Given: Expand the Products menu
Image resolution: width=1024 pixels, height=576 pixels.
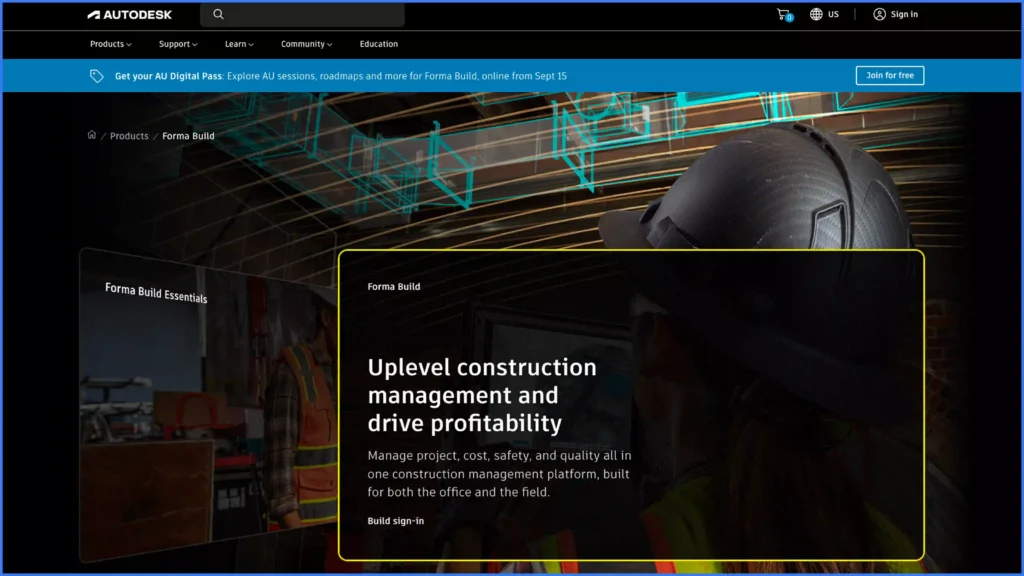Looking at the screenshot, I should point(110,44).
